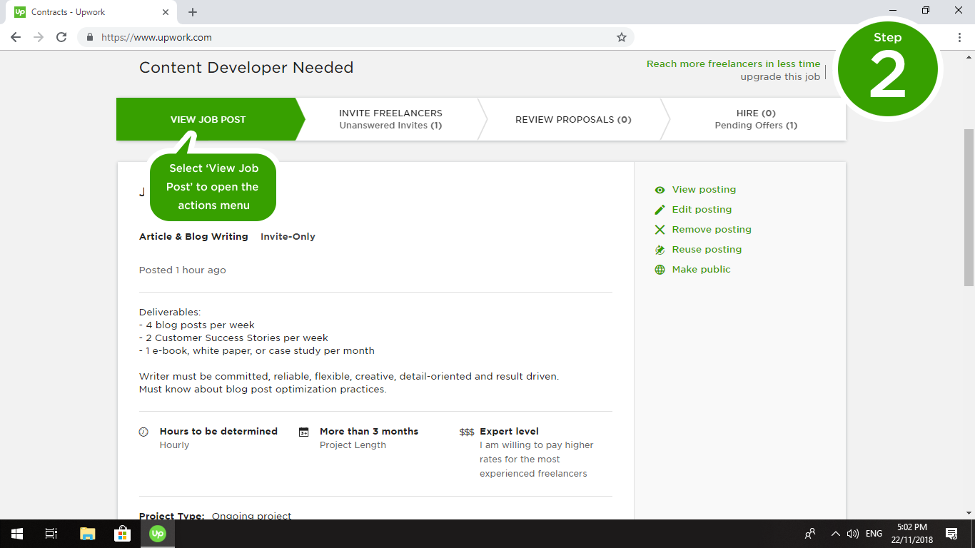
Task: Show hidden tray icons with the chevron
Action: [835, 534]
